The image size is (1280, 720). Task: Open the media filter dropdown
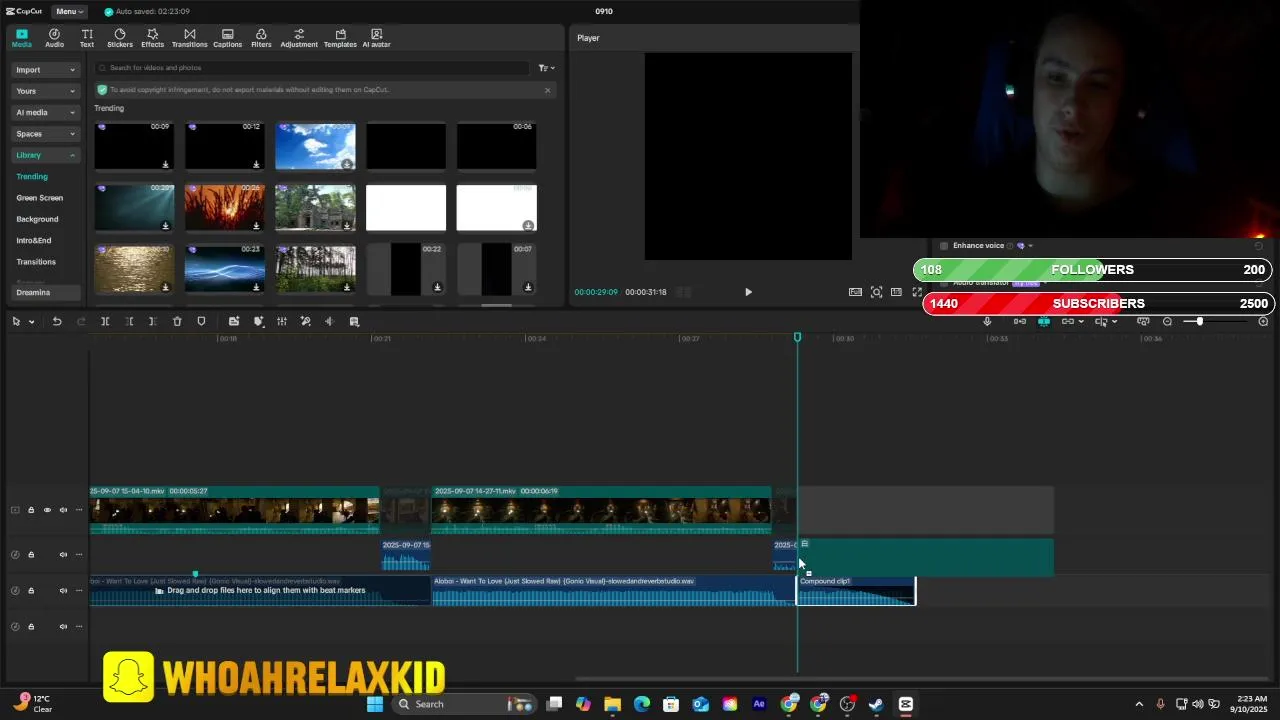pos(546,68)
